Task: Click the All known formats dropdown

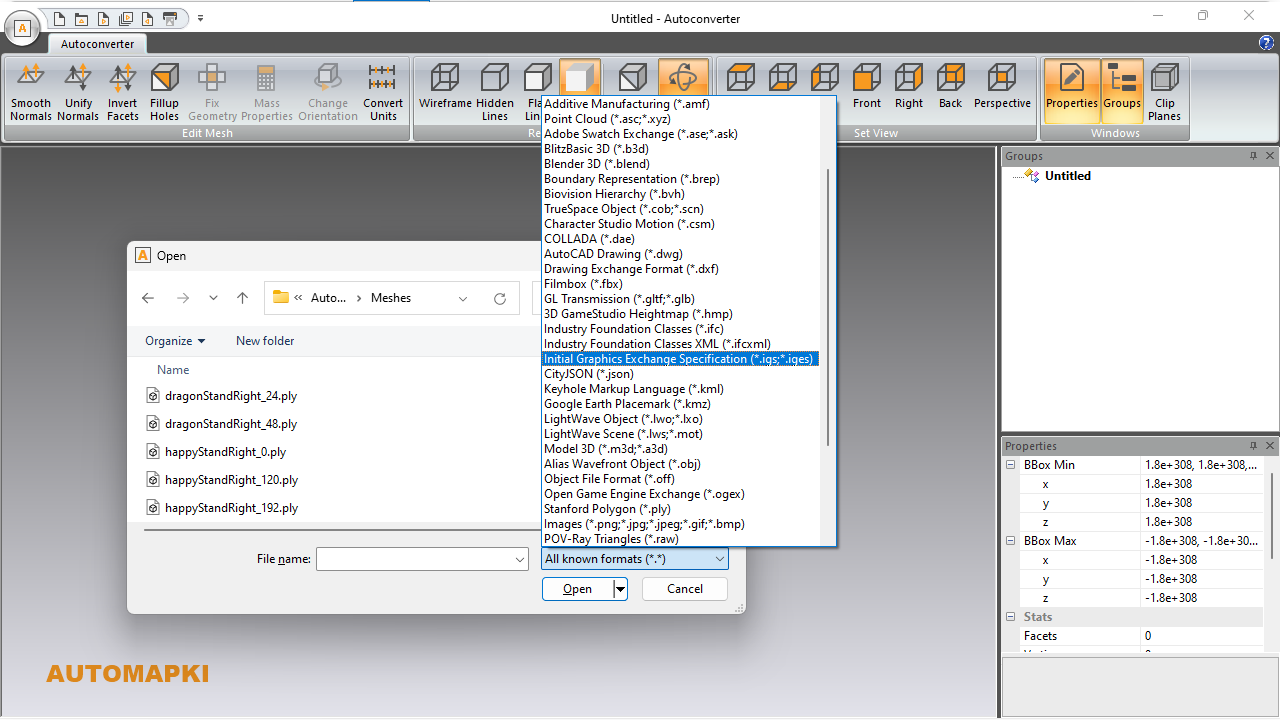Action: pos(635,559)
